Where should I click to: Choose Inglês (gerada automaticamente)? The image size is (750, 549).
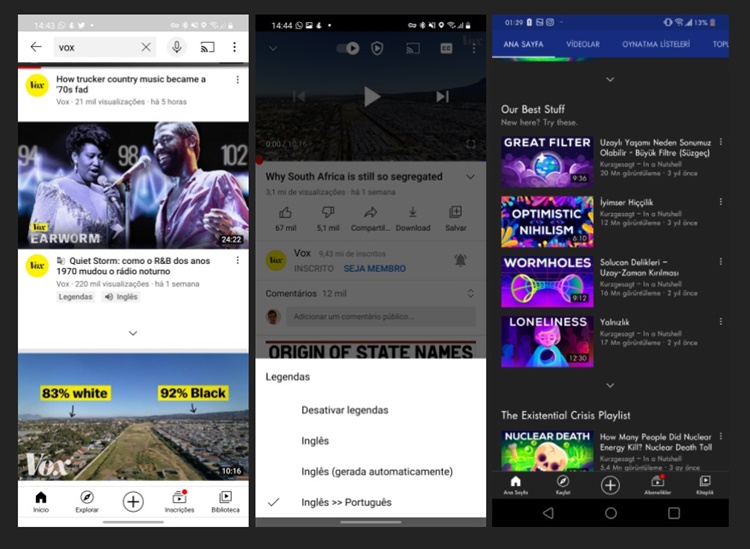[x=377, y=472]
